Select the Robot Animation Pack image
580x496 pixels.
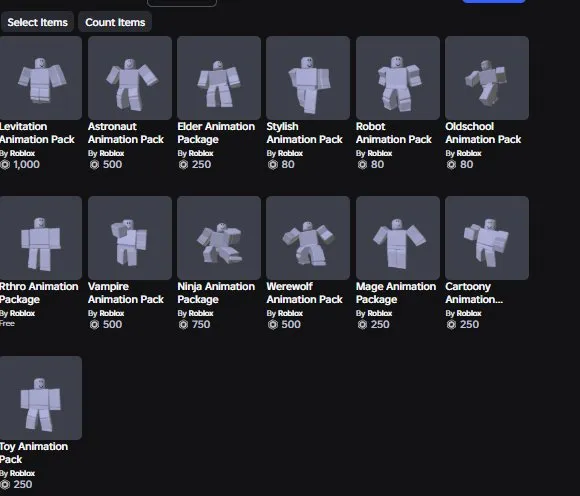pyautogui.click(x=398, y=78)
